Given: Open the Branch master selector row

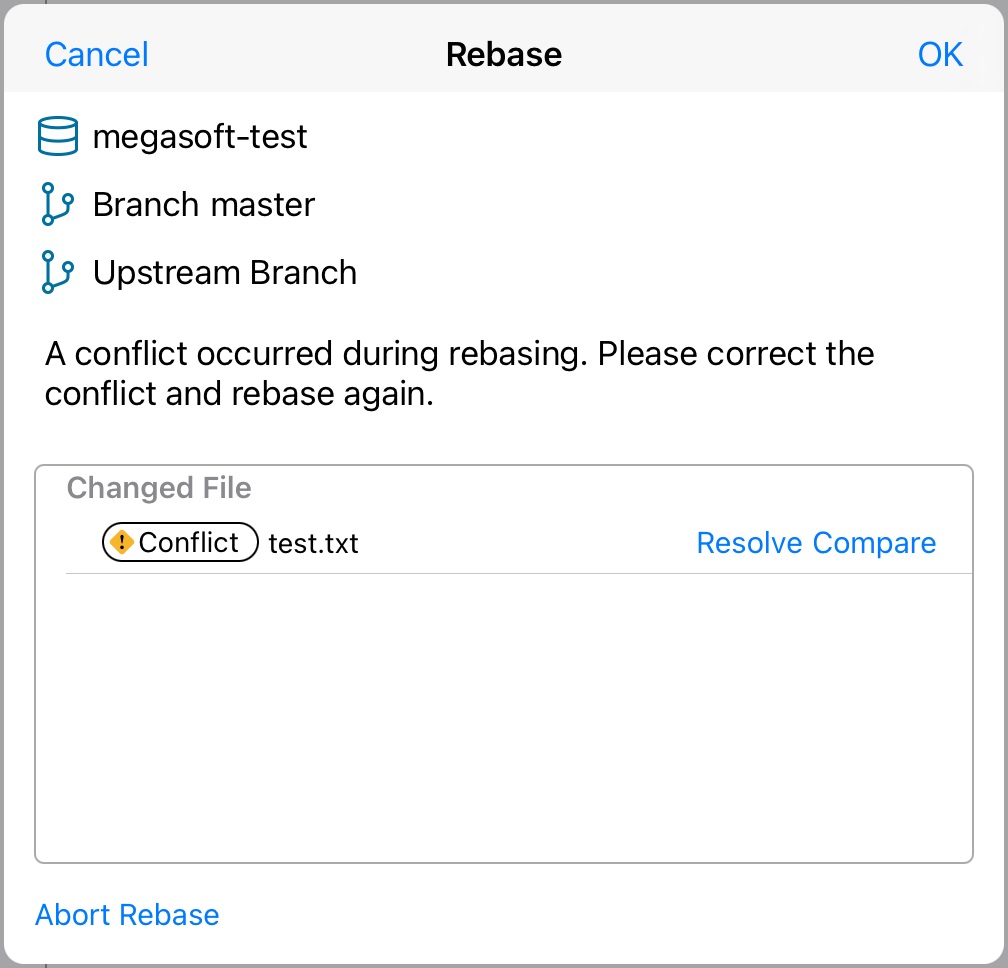Looking at the screenshot, I should pyautogui.click(x=203, y=204).
